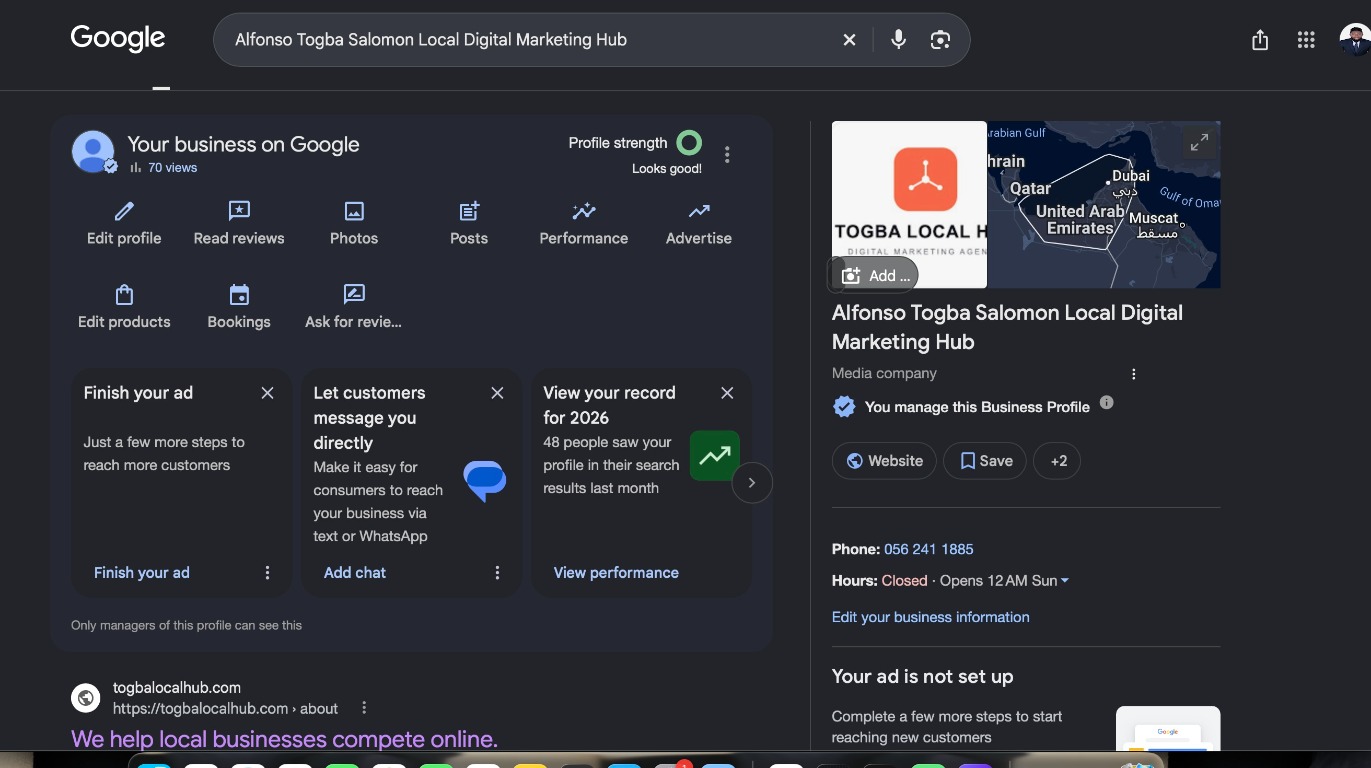Save the business with the Save button

click(x=985, y=461)
